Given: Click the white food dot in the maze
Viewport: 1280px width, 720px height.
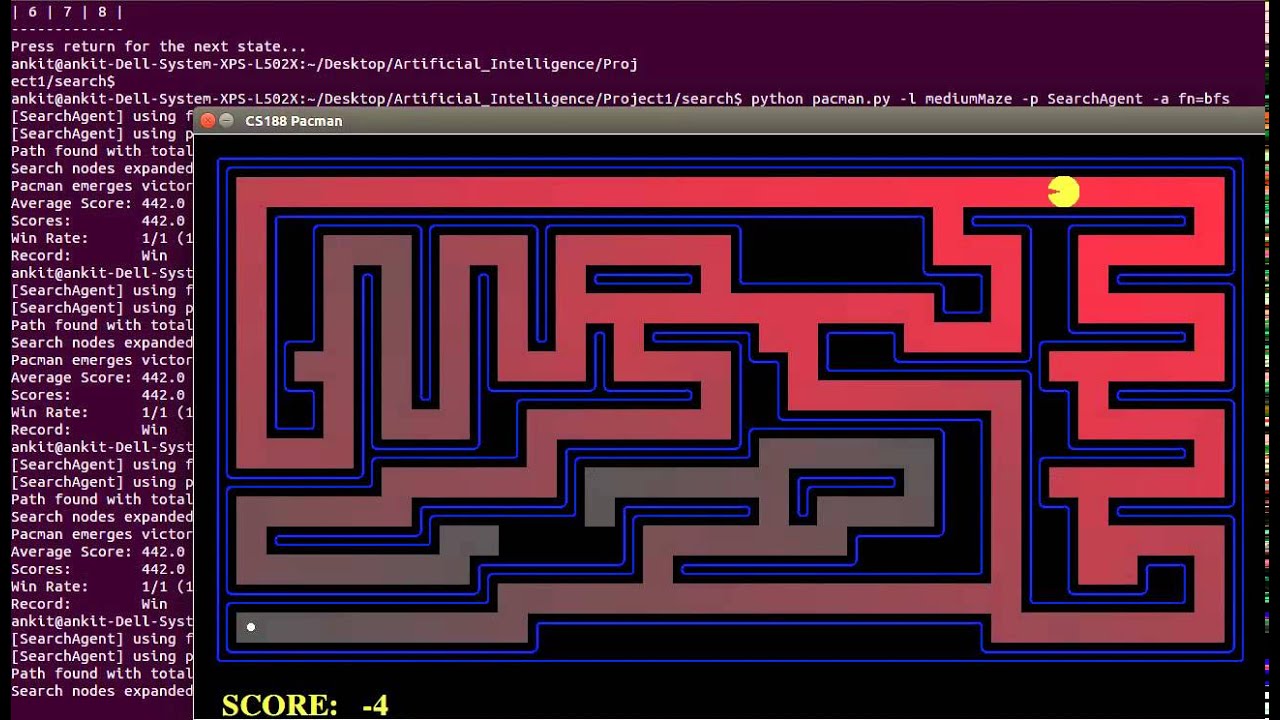Looking at the screenshot, I should (x=251, y=627).
